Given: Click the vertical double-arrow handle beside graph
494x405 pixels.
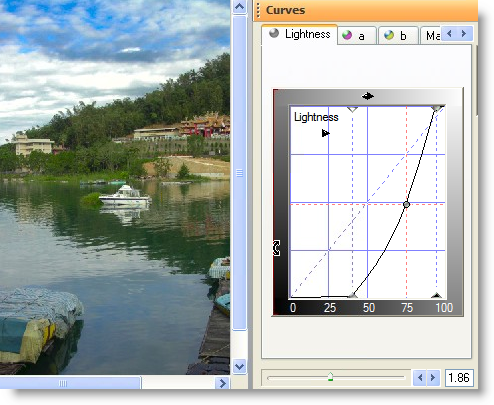Looking at the screenshot, I should point(276,248).
